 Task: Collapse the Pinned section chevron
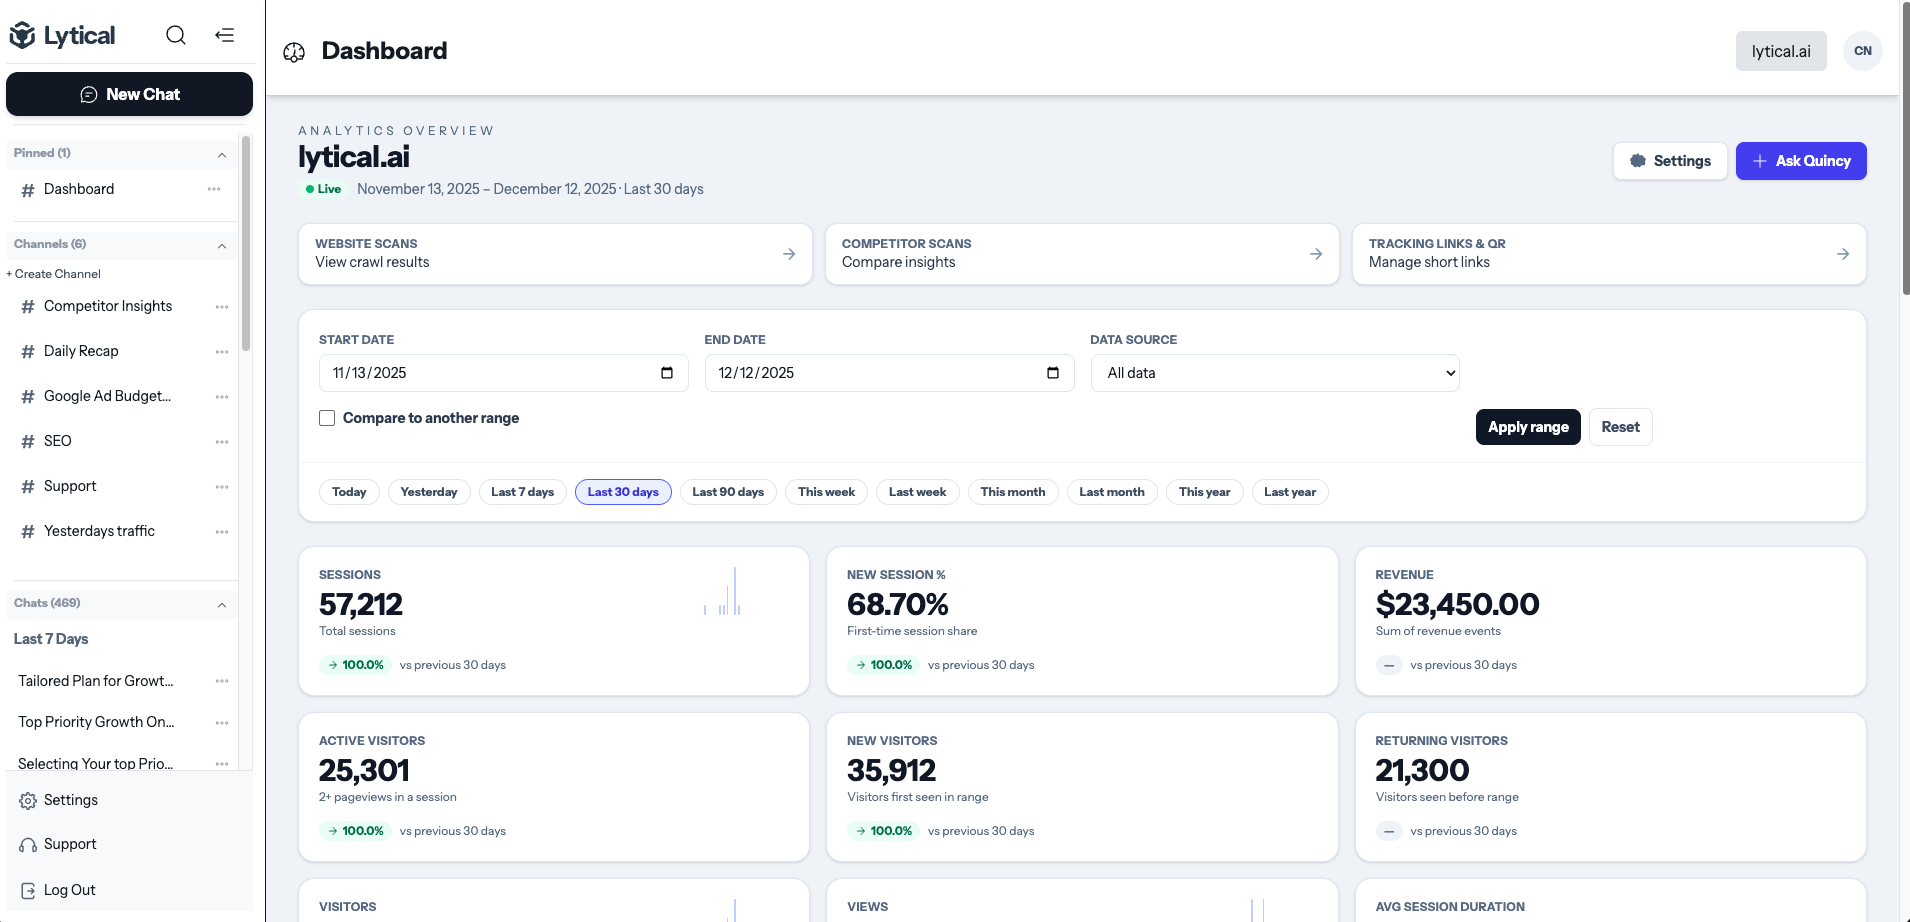pyautogui.click(x=222, y=154)
